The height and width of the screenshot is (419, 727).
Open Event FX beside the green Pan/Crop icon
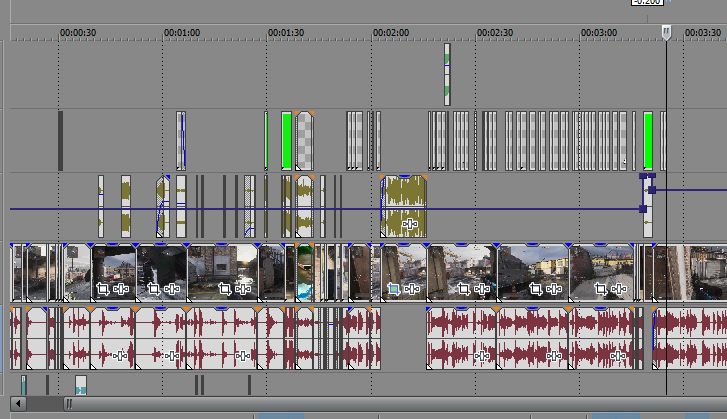412,289
